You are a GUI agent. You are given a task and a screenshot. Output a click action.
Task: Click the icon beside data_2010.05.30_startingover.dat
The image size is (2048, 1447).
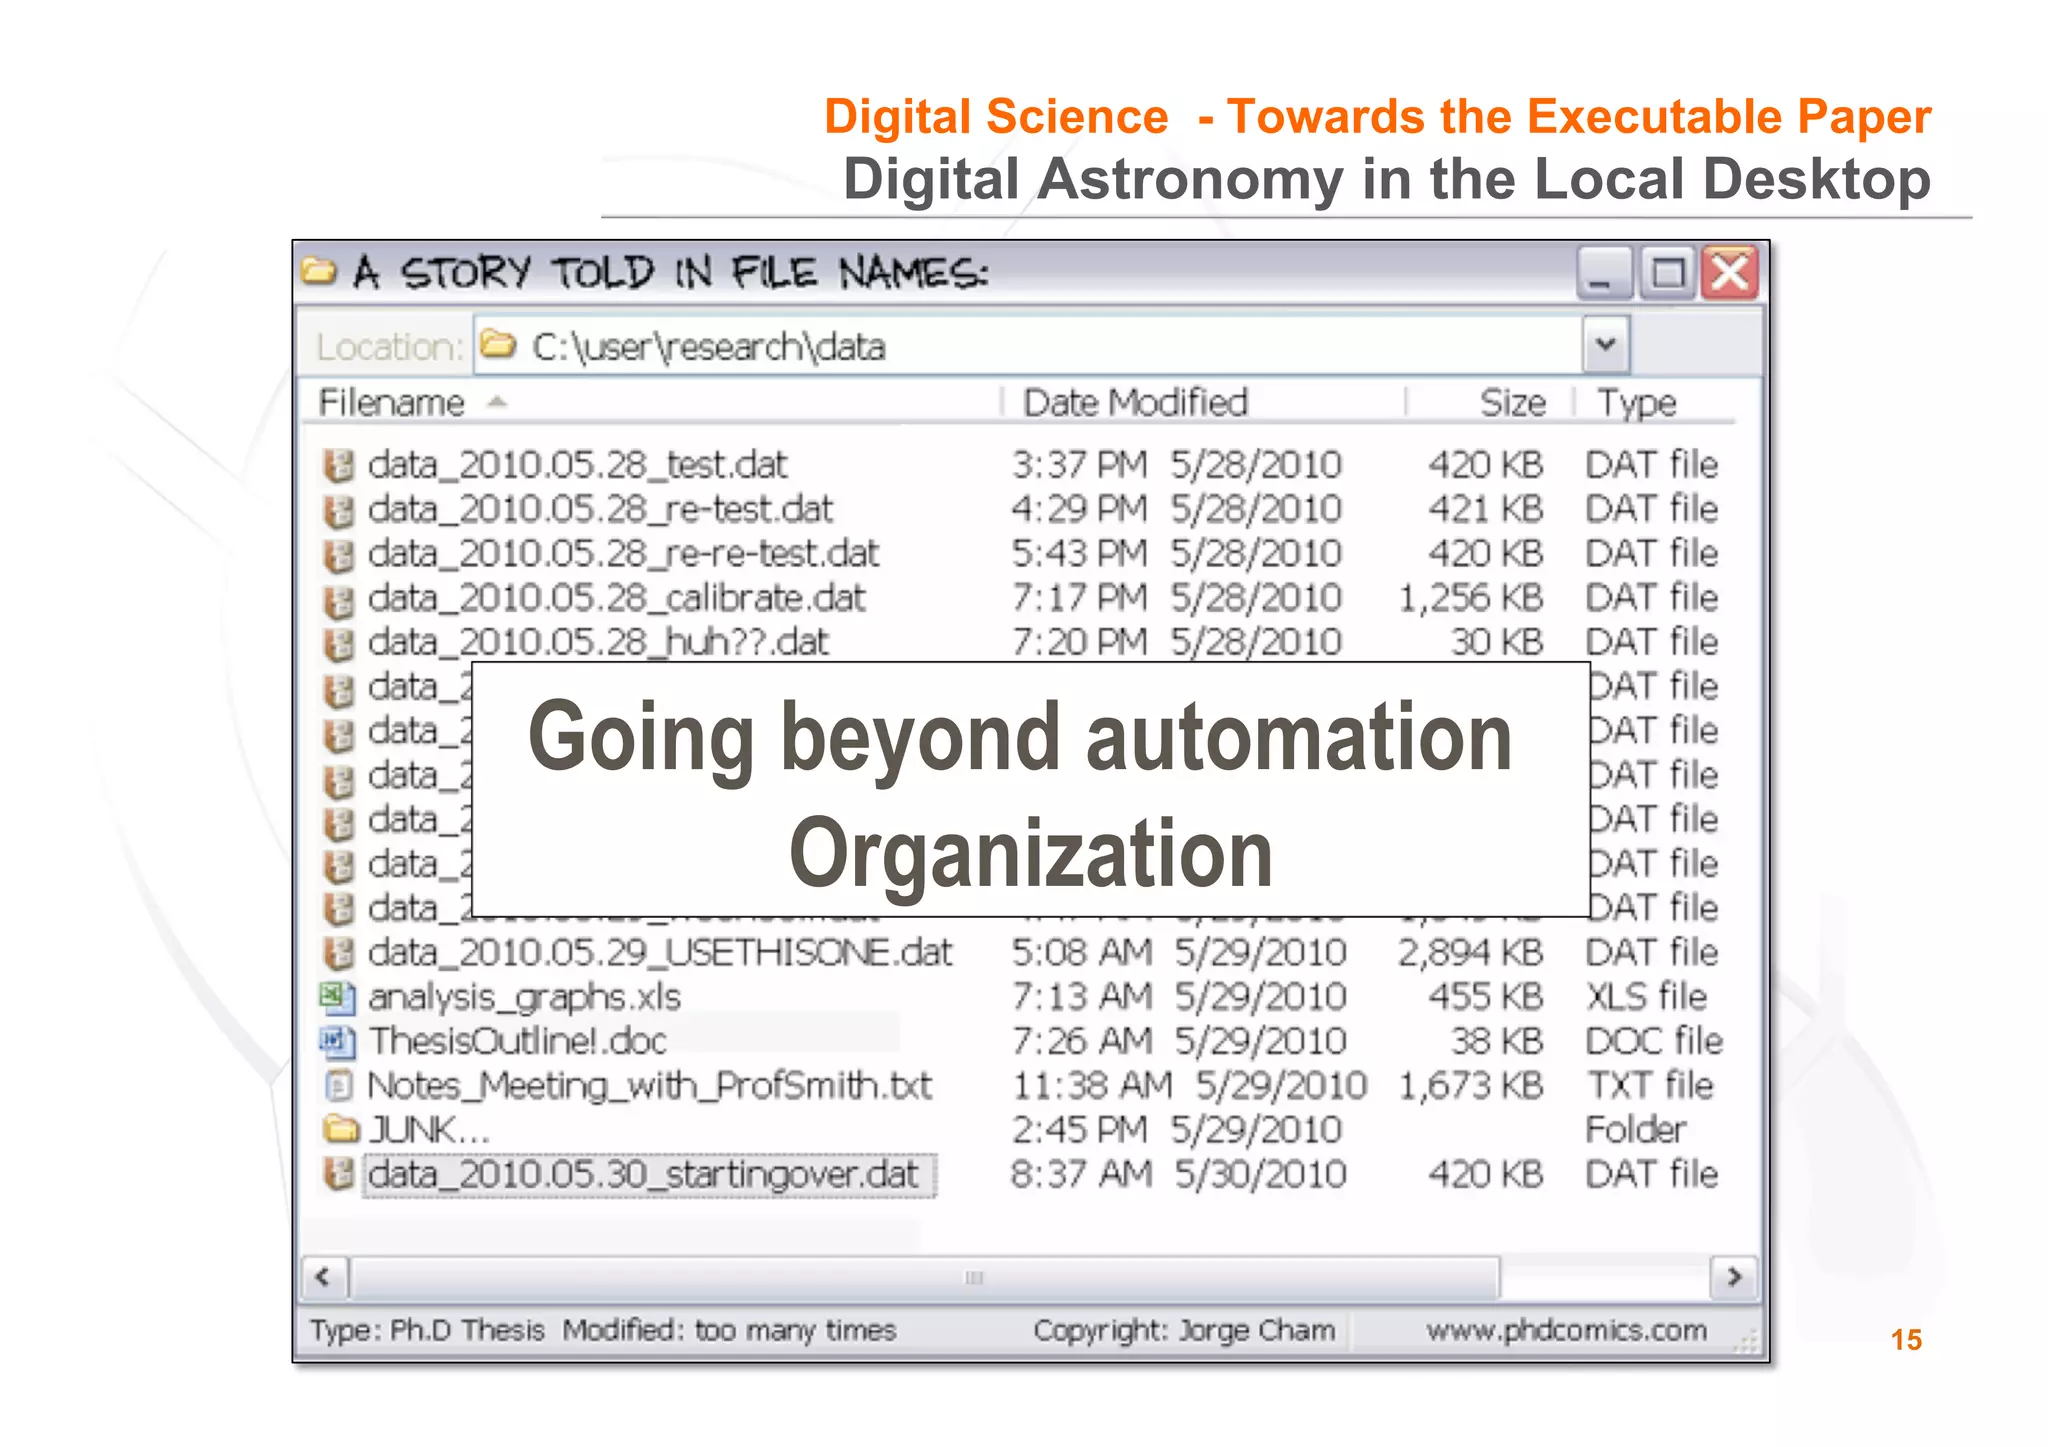[339, 1174]
